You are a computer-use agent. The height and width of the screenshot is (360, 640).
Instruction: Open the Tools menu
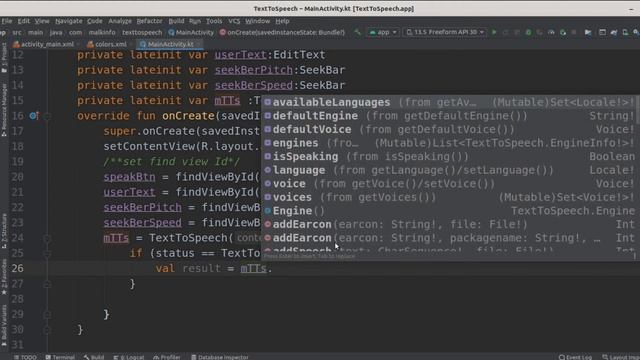[x=214, y=21]
